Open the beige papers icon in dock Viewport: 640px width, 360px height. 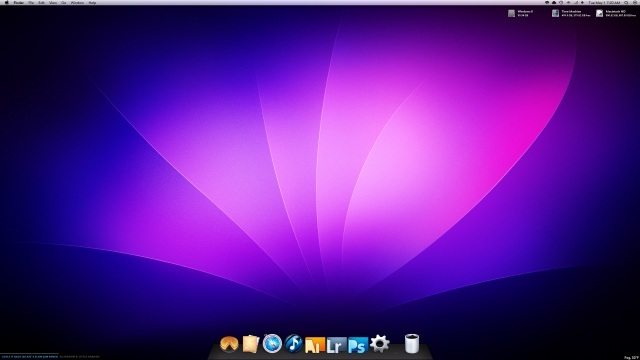251,344
